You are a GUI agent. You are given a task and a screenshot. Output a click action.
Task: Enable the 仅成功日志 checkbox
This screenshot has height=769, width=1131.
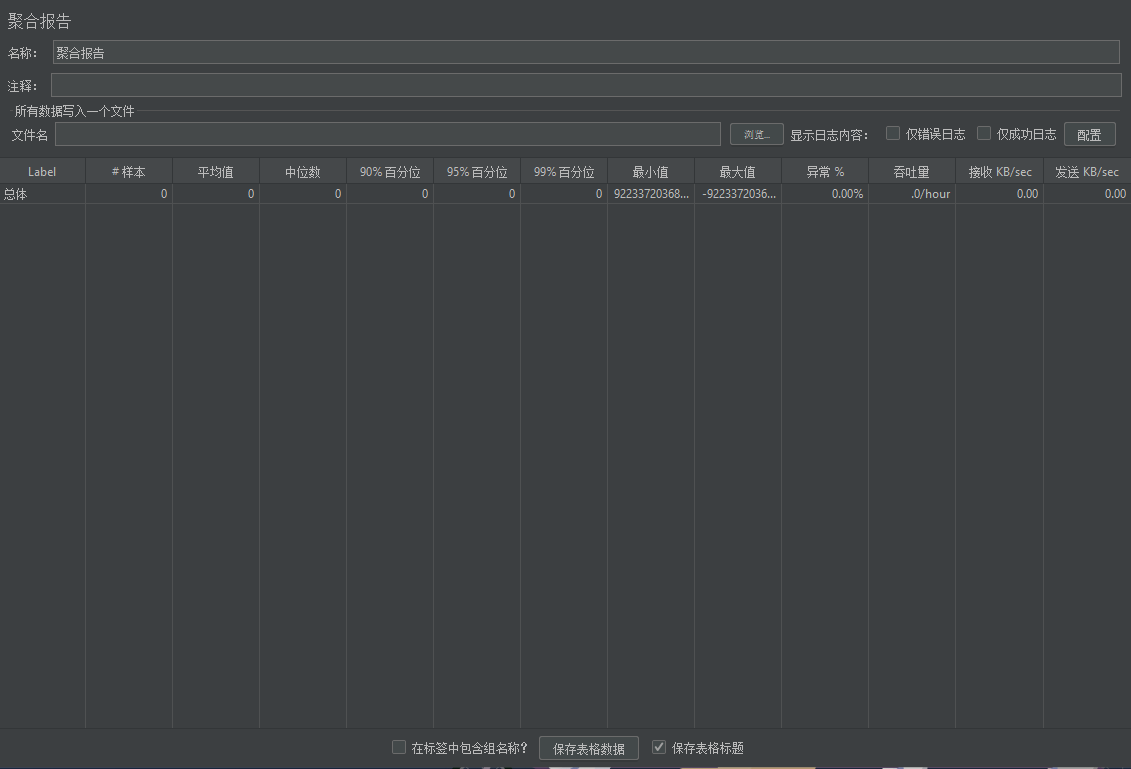coord(984,133)
